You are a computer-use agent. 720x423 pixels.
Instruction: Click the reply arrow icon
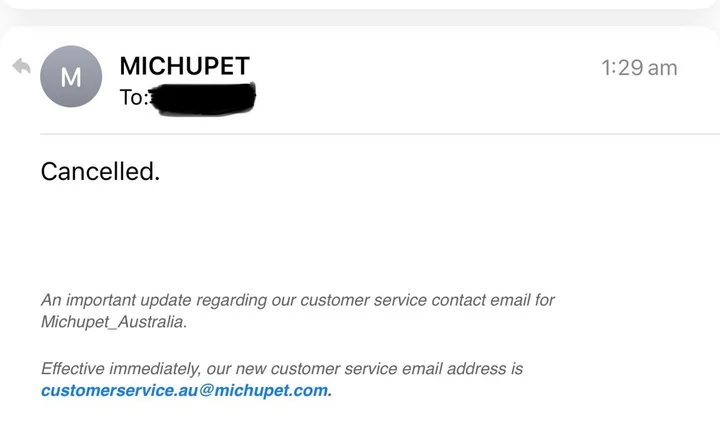21,67
